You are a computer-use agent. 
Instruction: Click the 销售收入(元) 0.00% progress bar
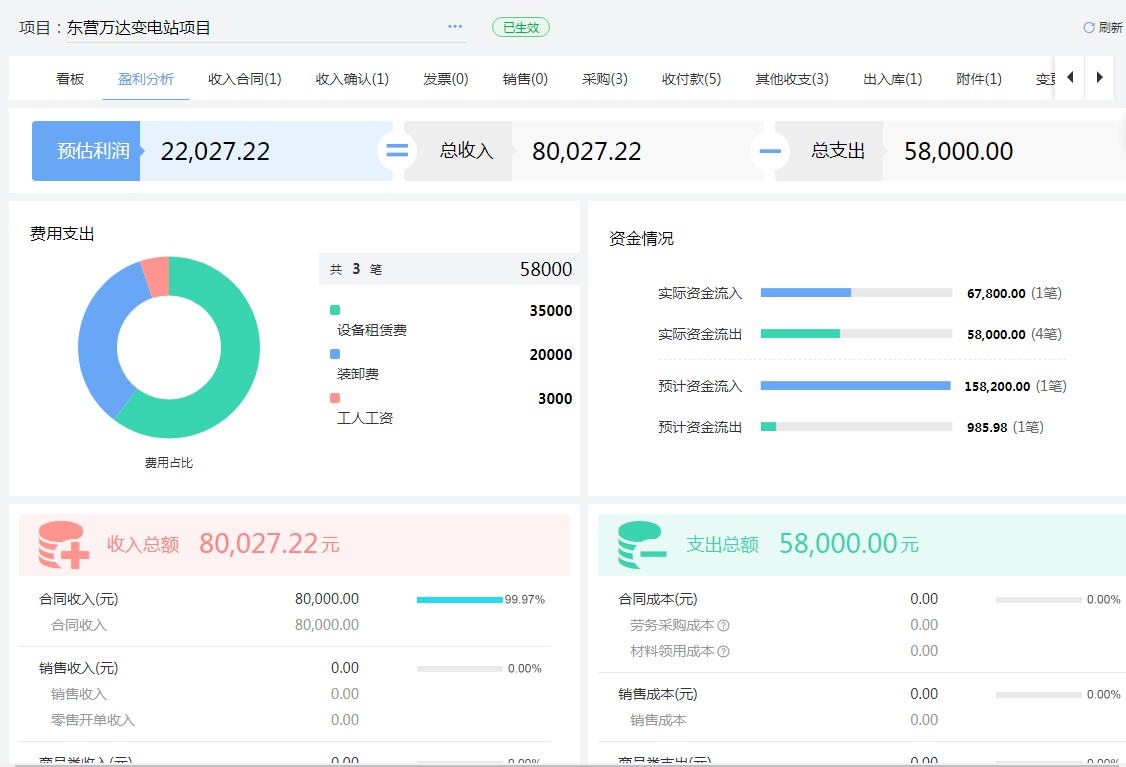[x=460, y=669]
